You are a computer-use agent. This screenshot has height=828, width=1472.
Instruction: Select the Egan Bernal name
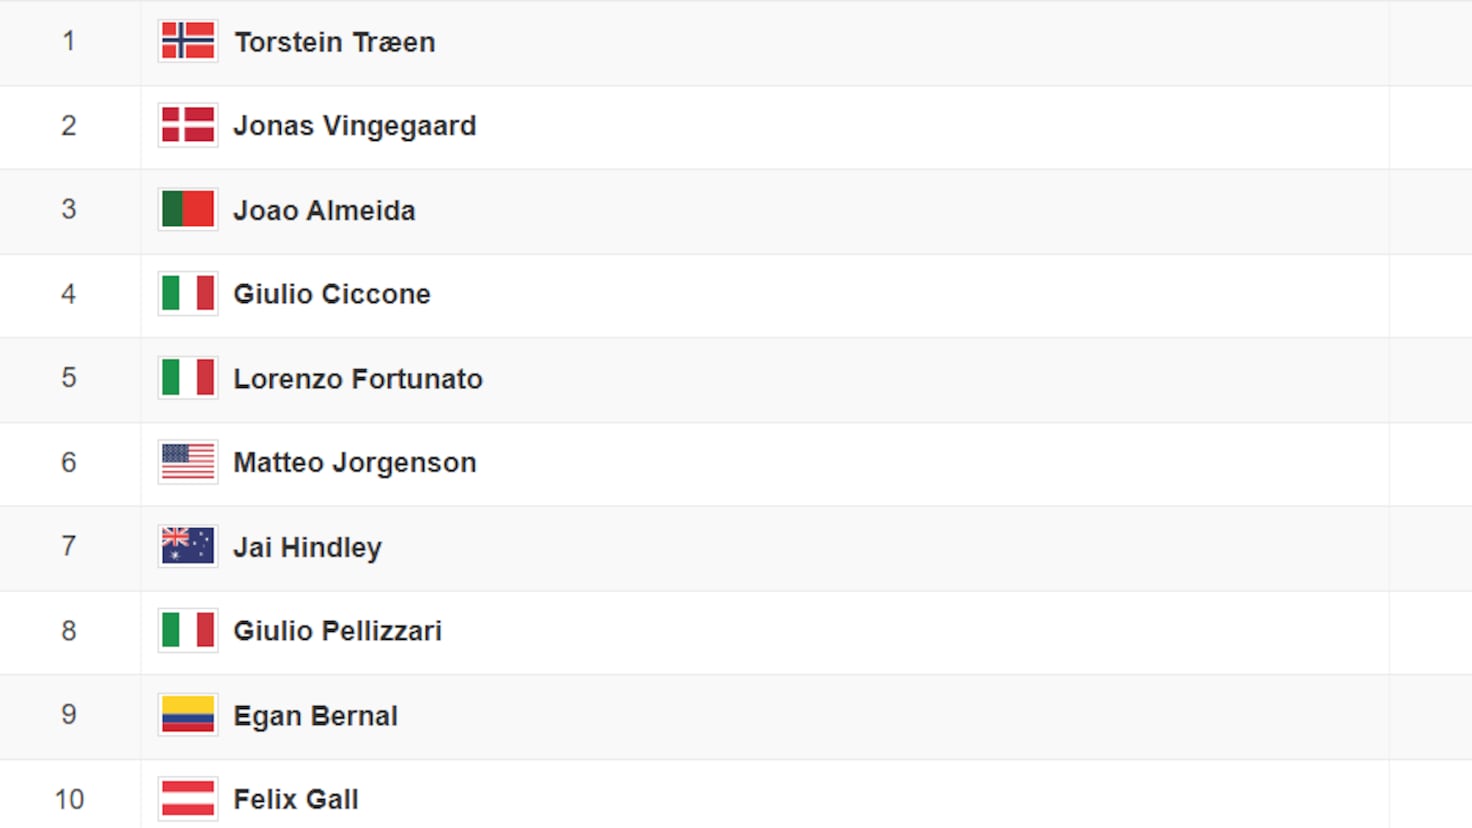tap(315, 716)
